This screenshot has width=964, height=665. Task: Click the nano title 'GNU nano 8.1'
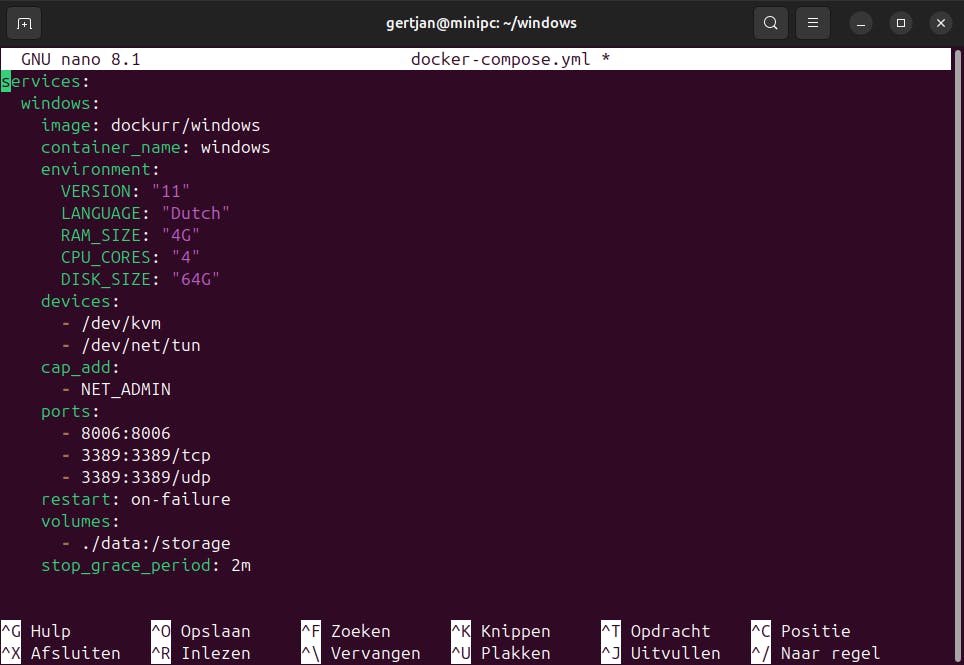tap(81, 59)
